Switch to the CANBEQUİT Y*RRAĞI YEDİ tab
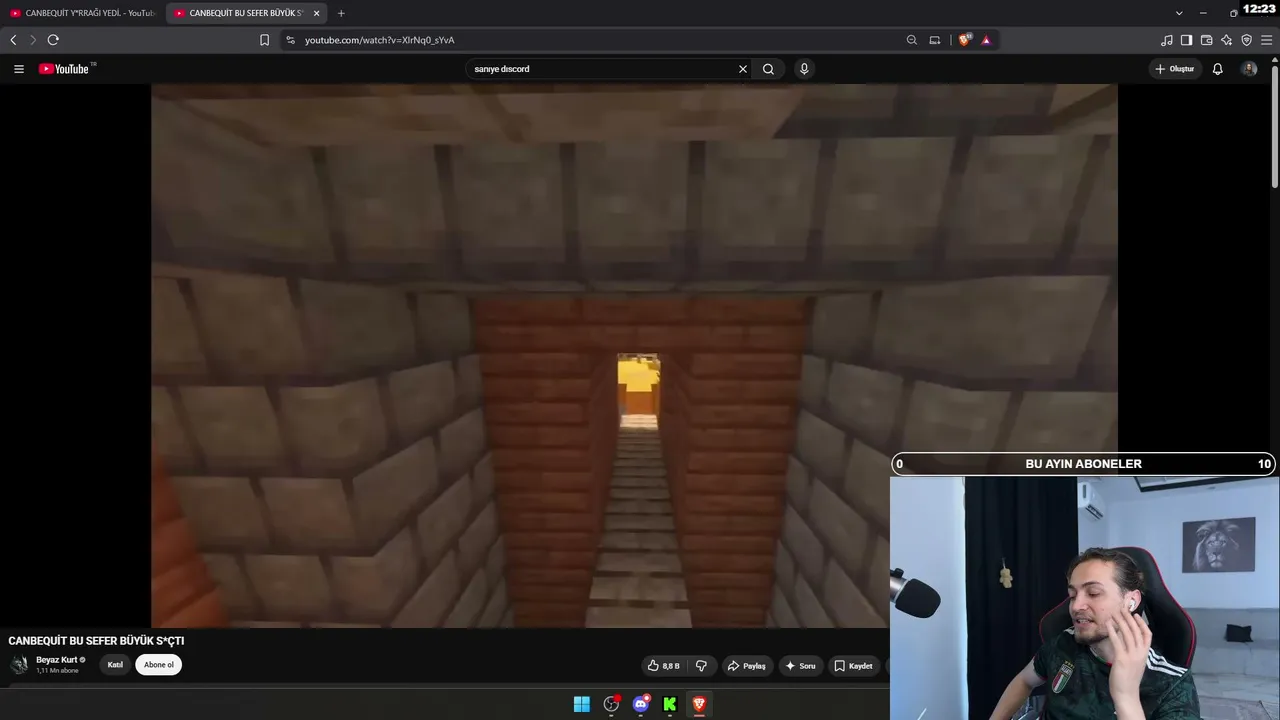The image size is (1280, 720). (x=82, y=13)
